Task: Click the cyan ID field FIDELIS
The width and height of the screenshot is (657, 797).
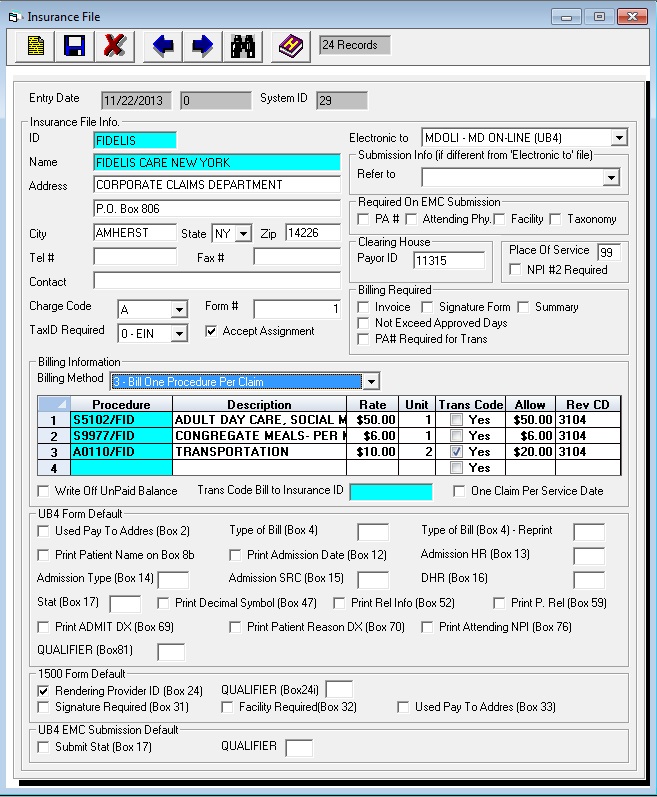Action: point(135,140)
